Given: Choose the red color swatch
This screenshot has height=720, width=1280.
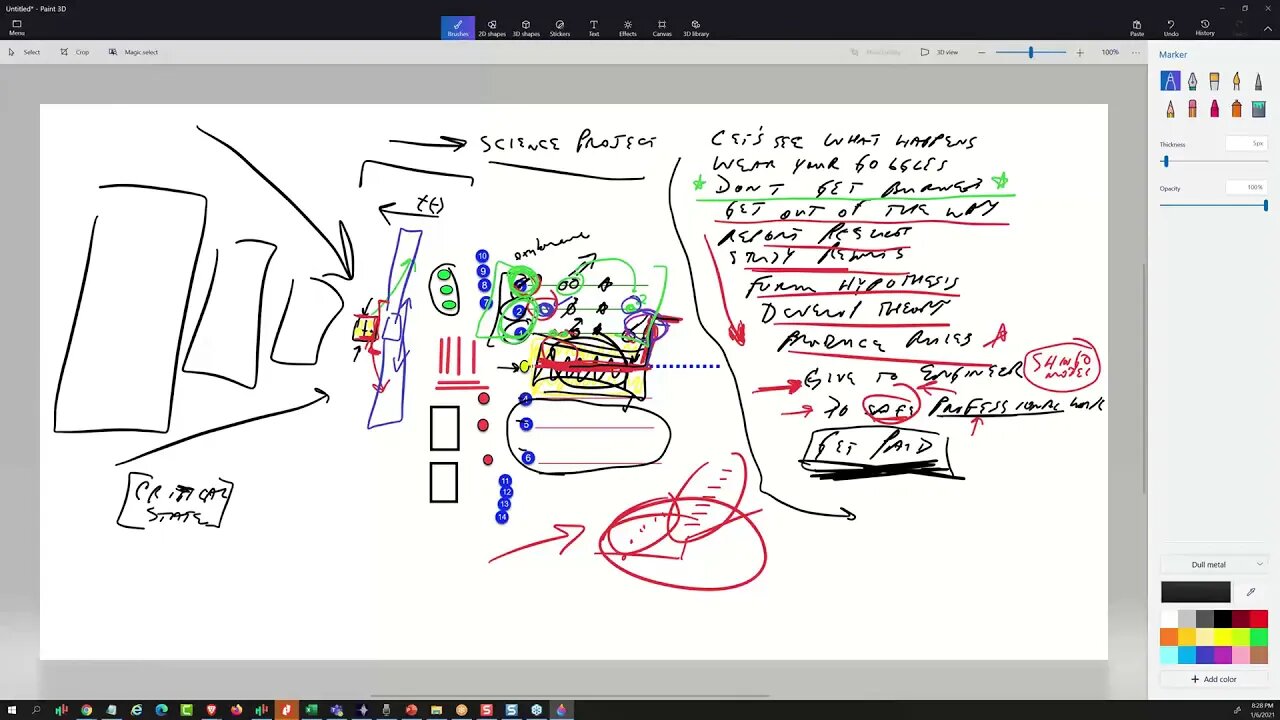Looking at the screenshot, I should (1258, 619).
